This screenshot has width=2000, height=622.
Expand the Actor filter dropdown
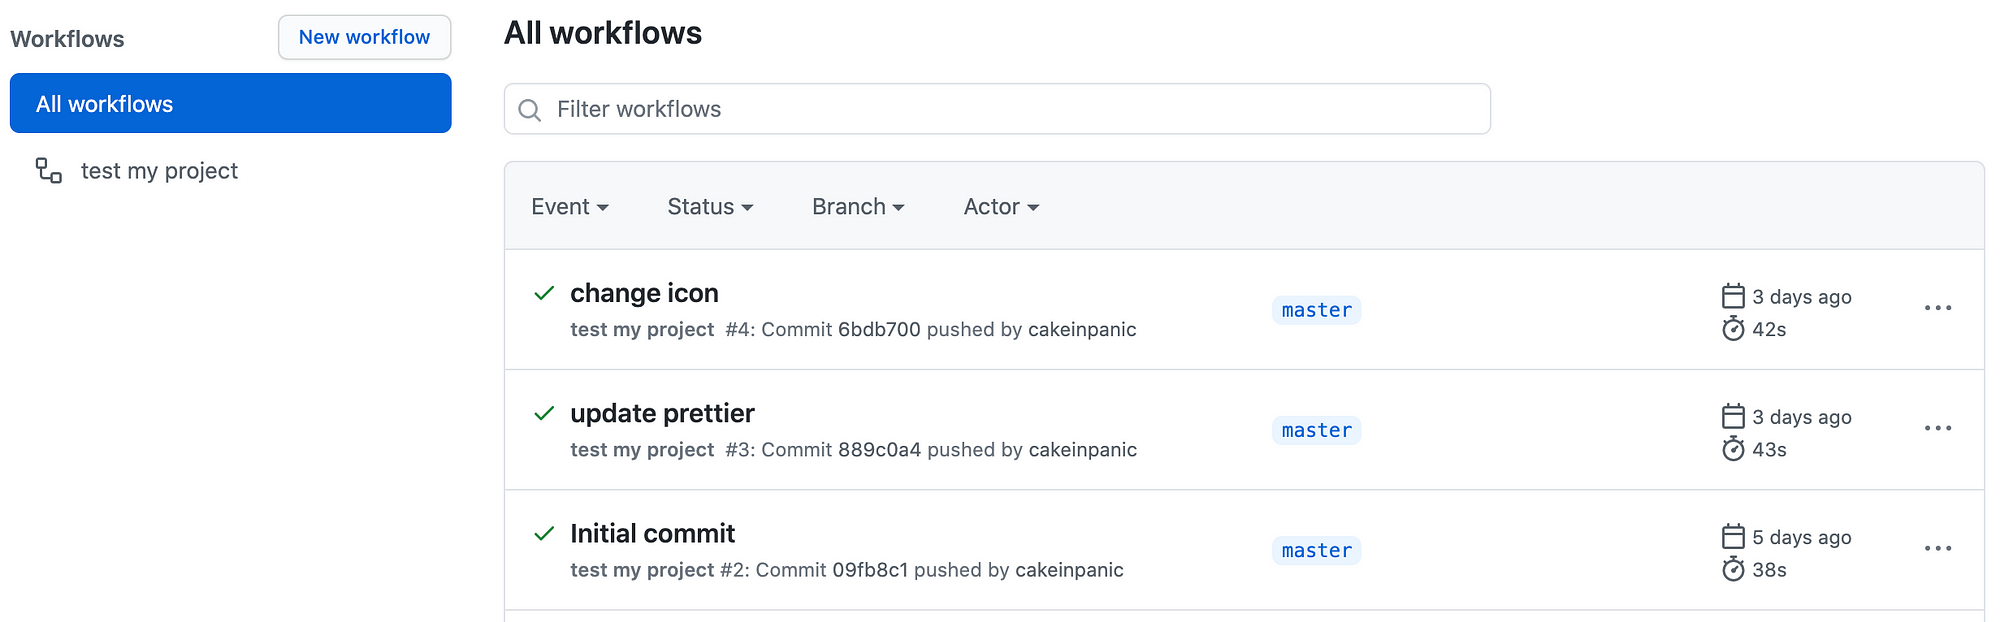point(1001,207)
